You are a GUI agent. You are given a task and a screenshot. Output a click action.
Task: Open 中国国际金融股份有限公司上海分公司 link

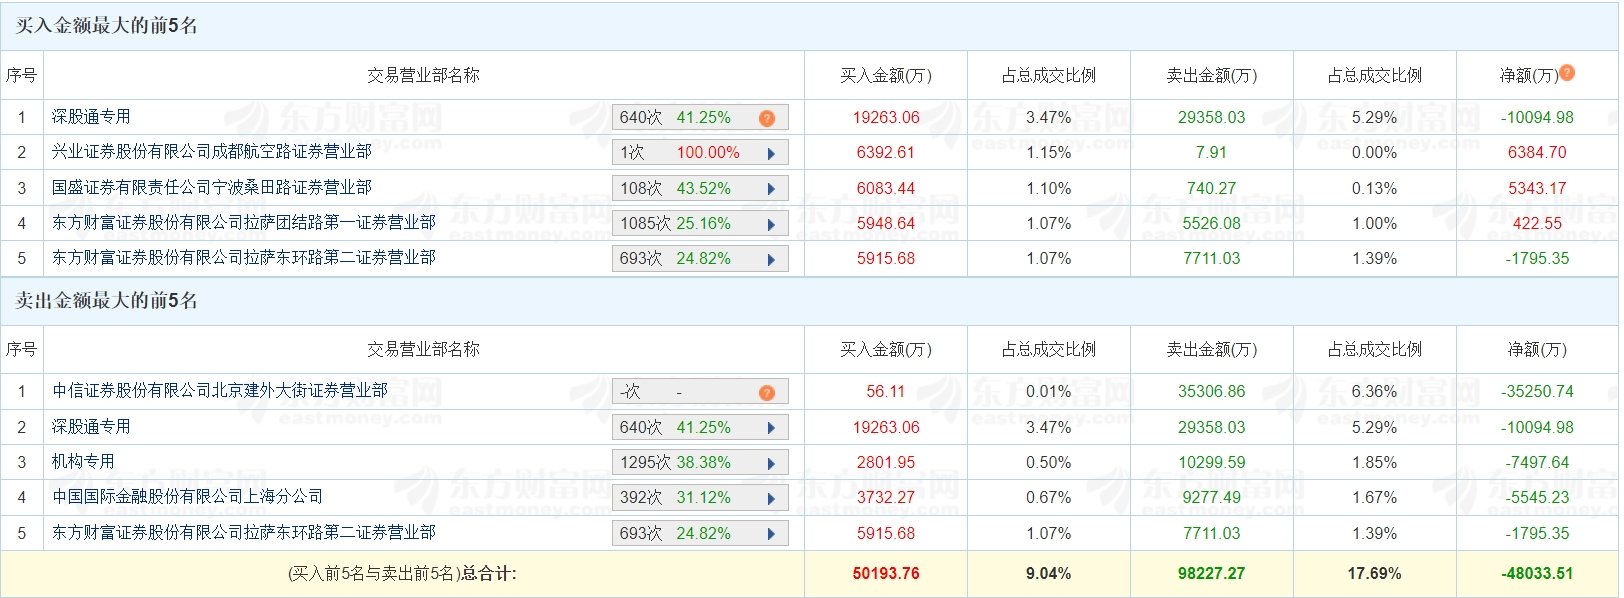click(x=188, y=496)
